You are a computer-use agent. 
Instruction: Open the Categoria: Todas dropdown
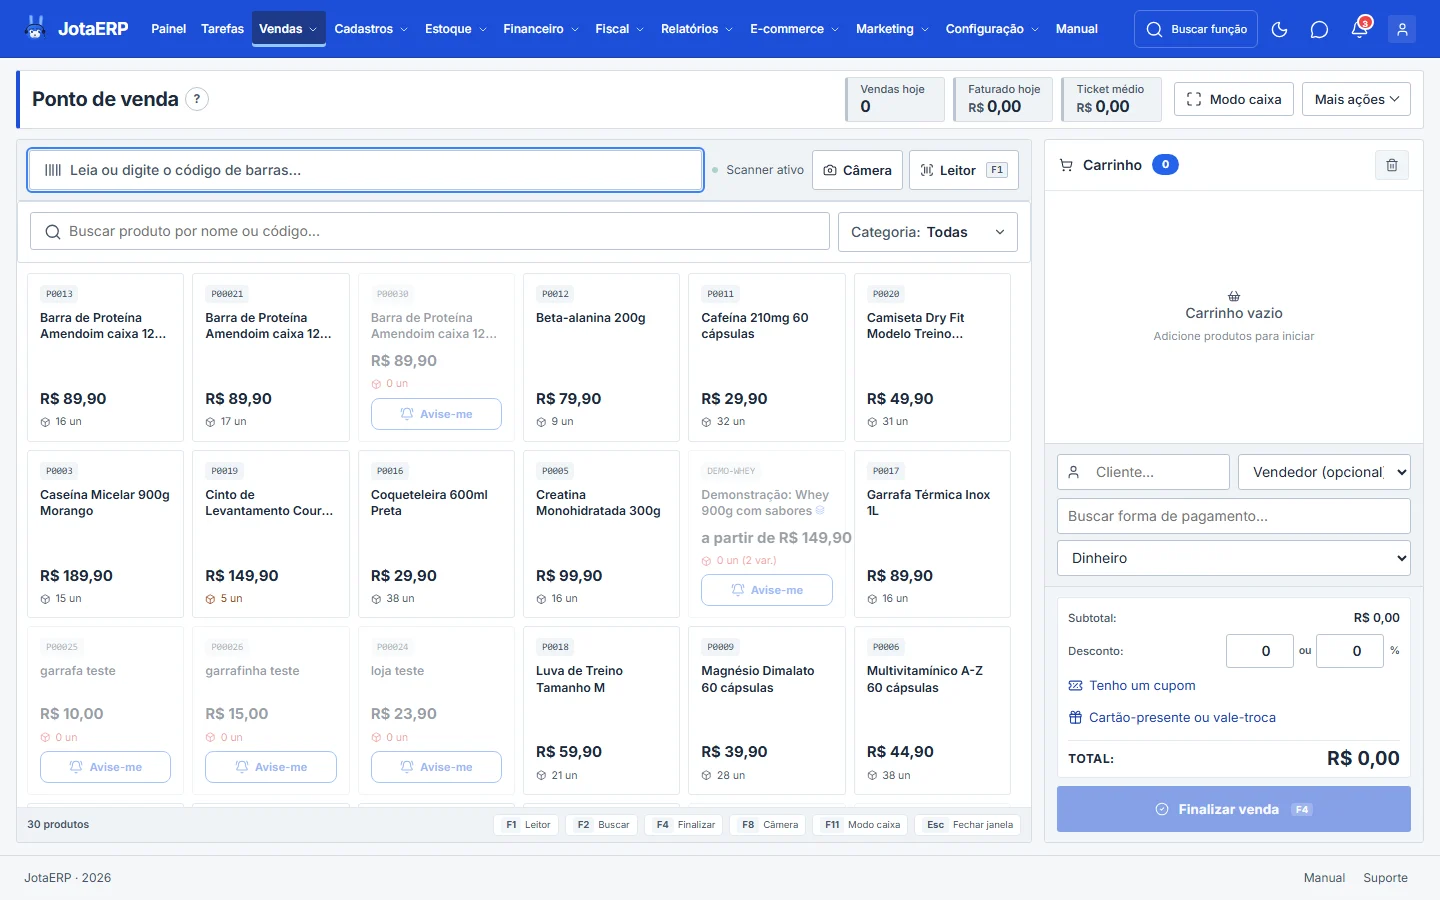point(928,232)
